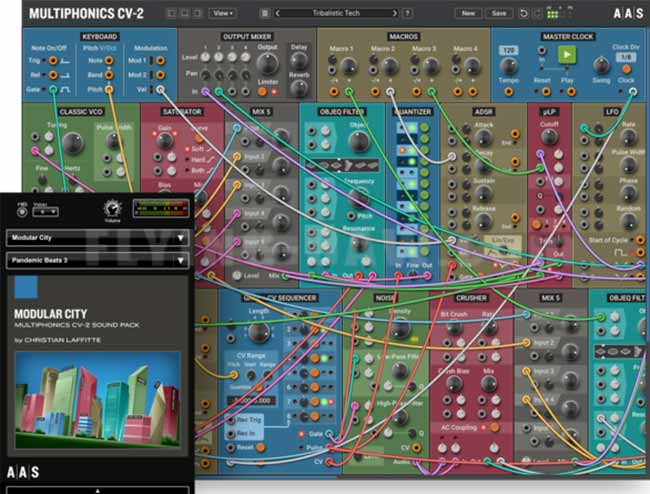The image size is (650, 494).
Task: Open the Voices selector in the player
Action: (45, 212)
